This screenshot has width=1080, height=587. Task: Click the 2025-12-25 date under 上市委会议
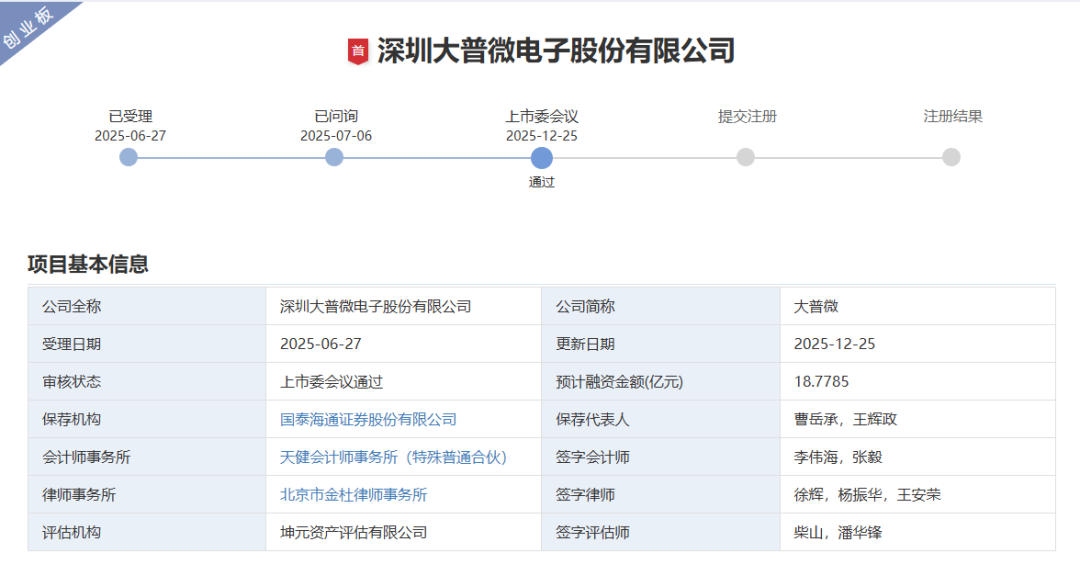(x=541, y=136)
